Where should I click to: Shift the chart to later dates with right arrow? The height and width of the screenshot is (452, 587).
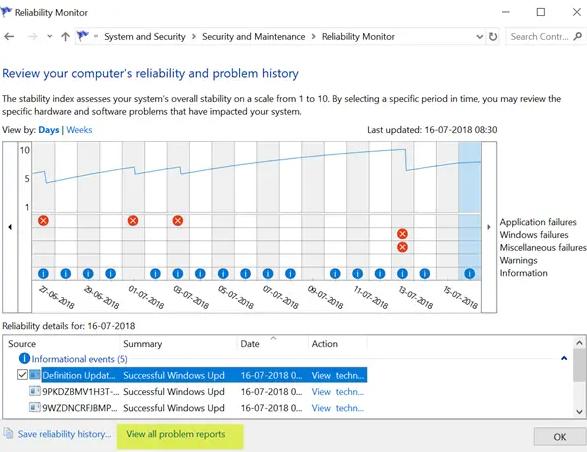pyautogui.click(x=489, y=227)
